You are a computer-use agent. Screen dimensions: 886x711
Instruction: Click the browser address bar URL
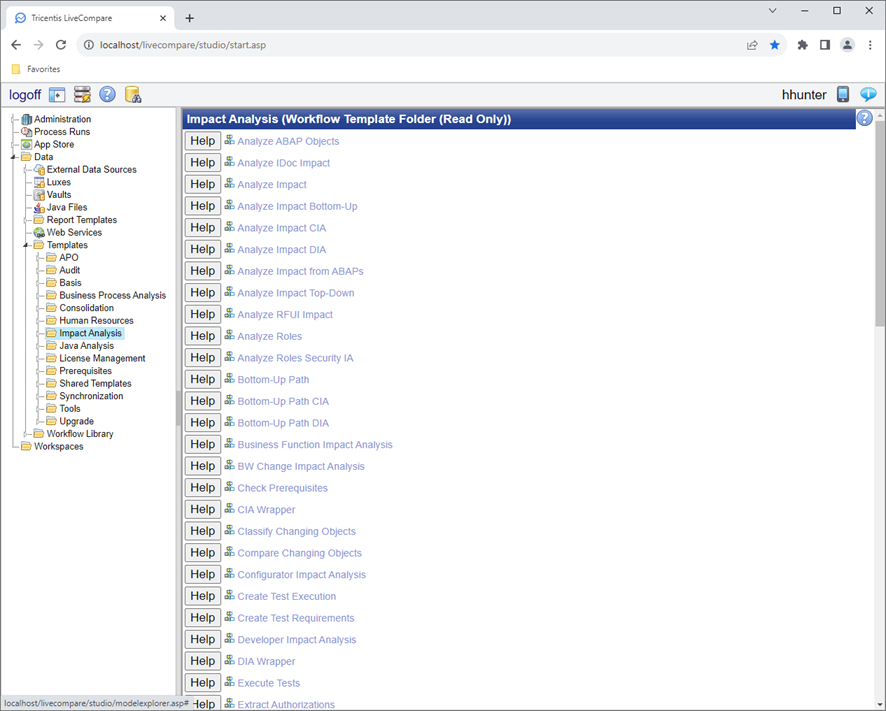point(183,45)
